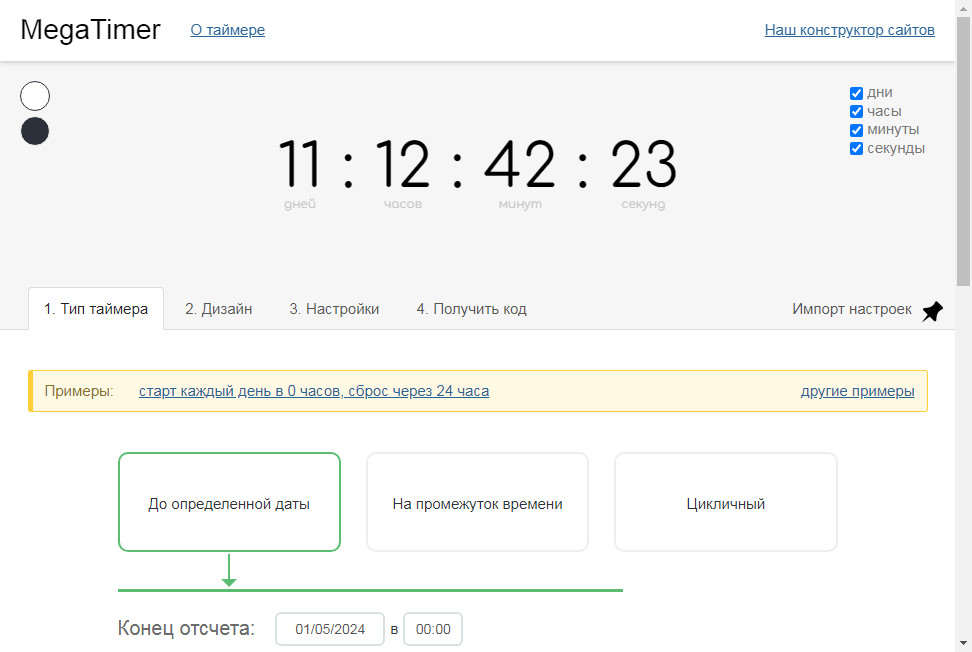972x652 pixels.
Task: Select the white color circle swatch
Action: (34, 96)
